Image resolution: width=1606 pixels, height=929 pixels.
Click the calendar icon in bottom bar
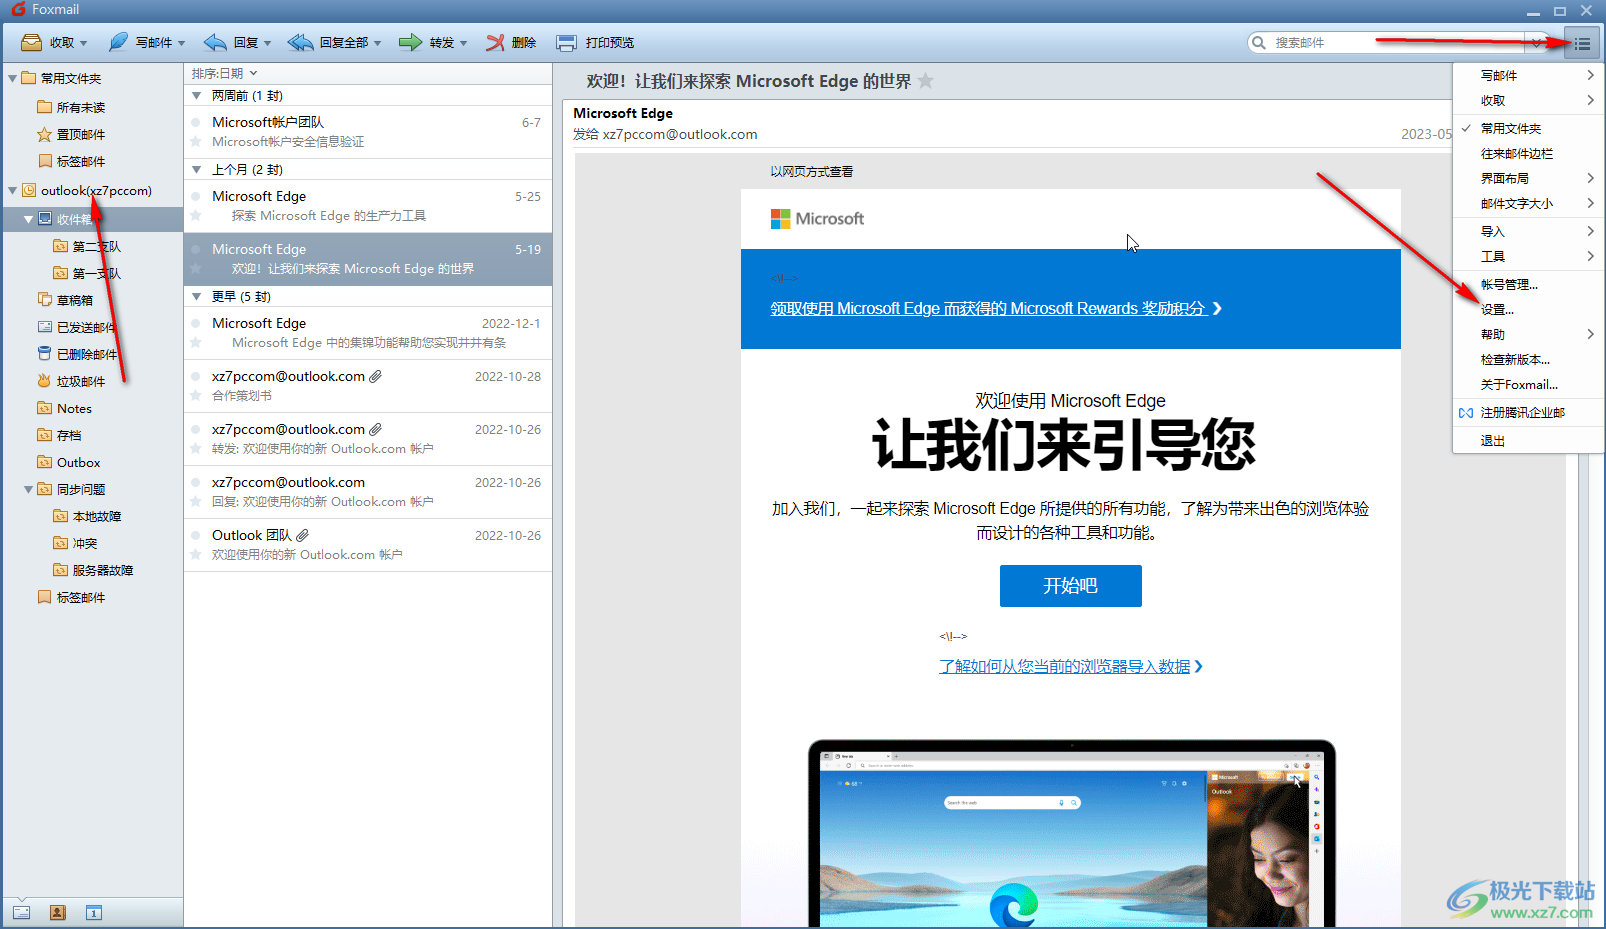[x=94, y=912]
